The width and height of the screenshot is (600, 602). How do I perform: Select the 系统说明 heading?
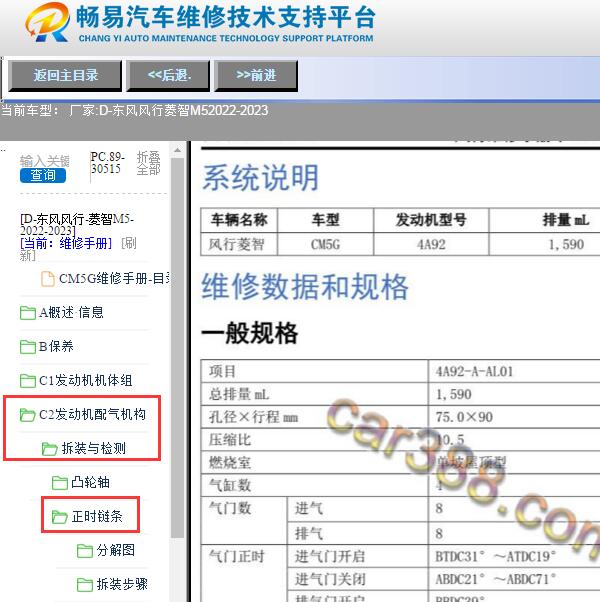(261, 177)
